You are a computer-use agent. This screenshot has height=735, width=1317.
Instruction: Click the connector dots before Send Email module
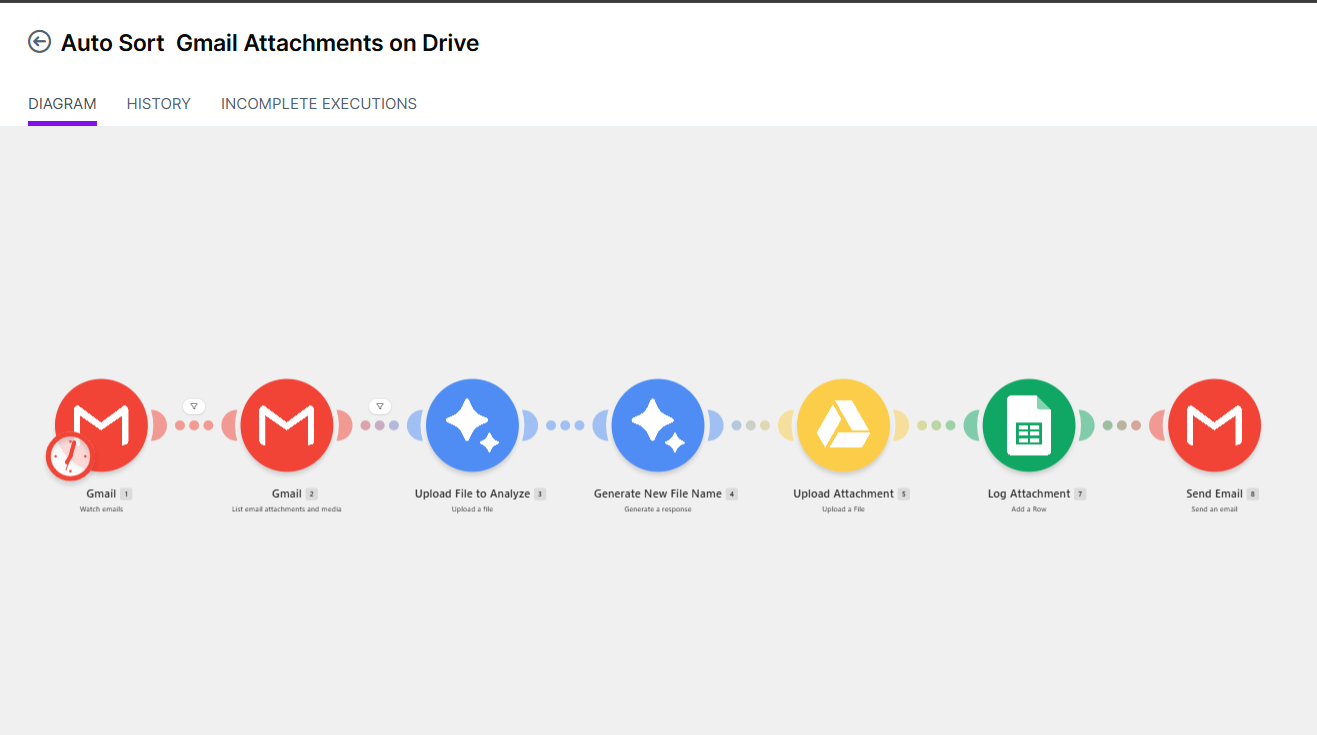(x=1122, y=425)
